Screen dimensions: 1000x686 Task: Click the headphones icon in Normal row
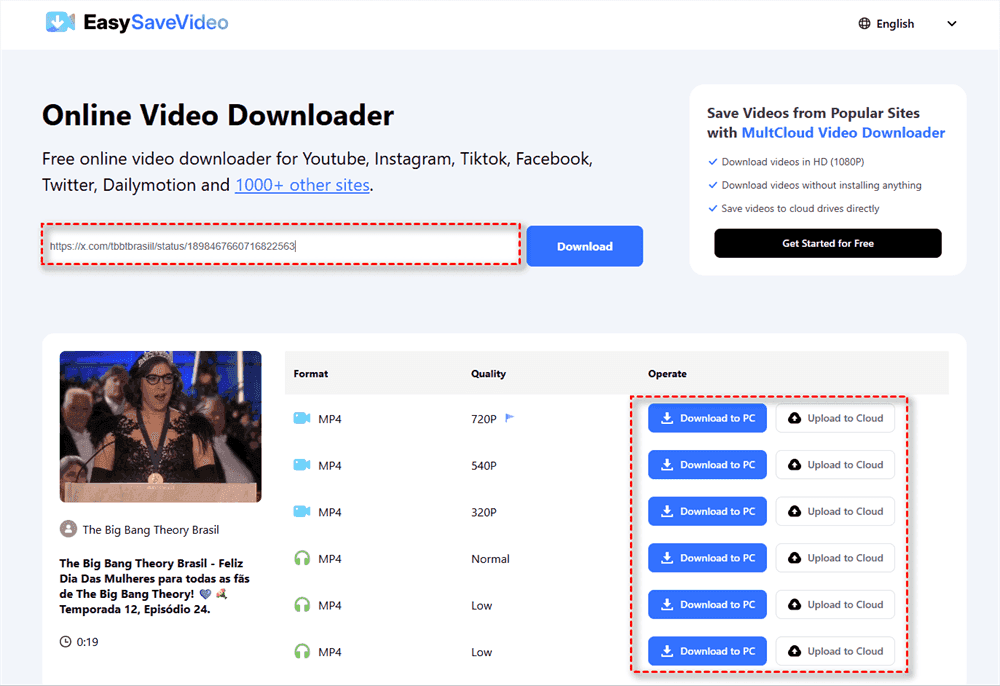click(302, 558)
